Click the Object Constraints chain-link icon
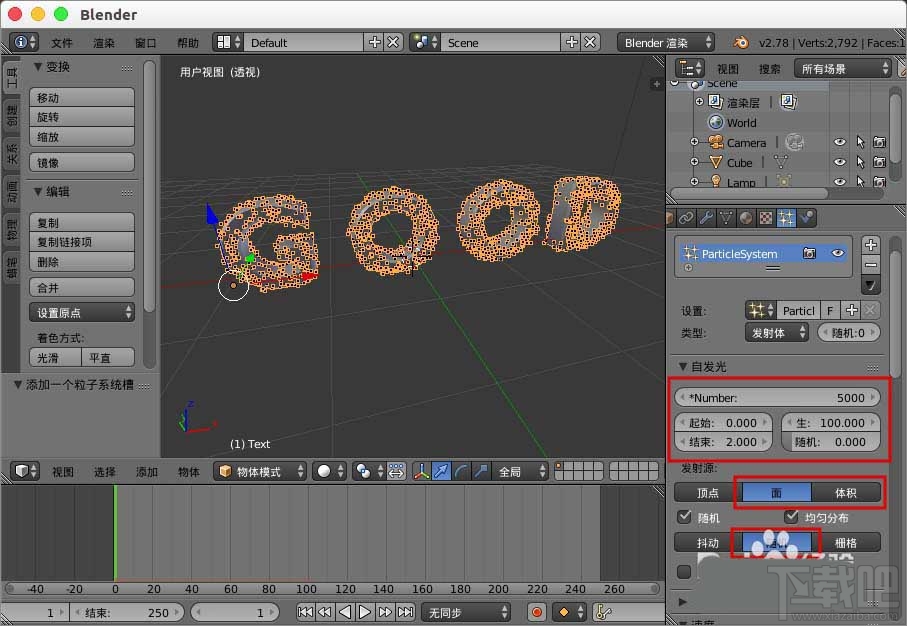 684,218
